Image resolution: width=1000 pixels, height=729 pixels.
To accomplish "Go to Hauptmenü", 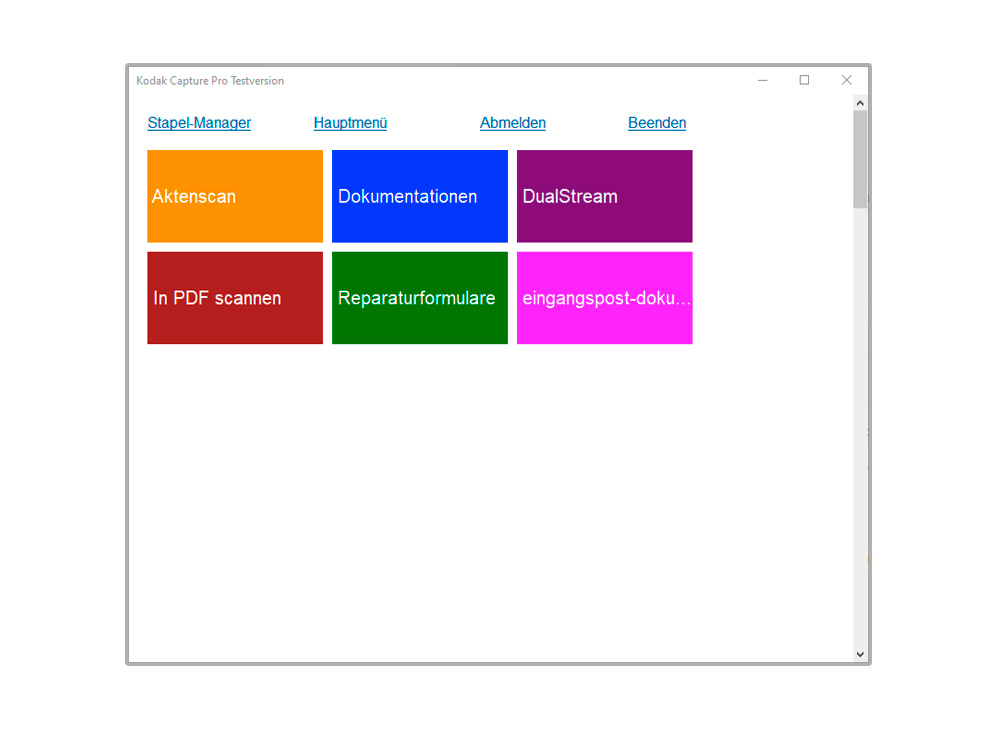I will coord(350,123).
